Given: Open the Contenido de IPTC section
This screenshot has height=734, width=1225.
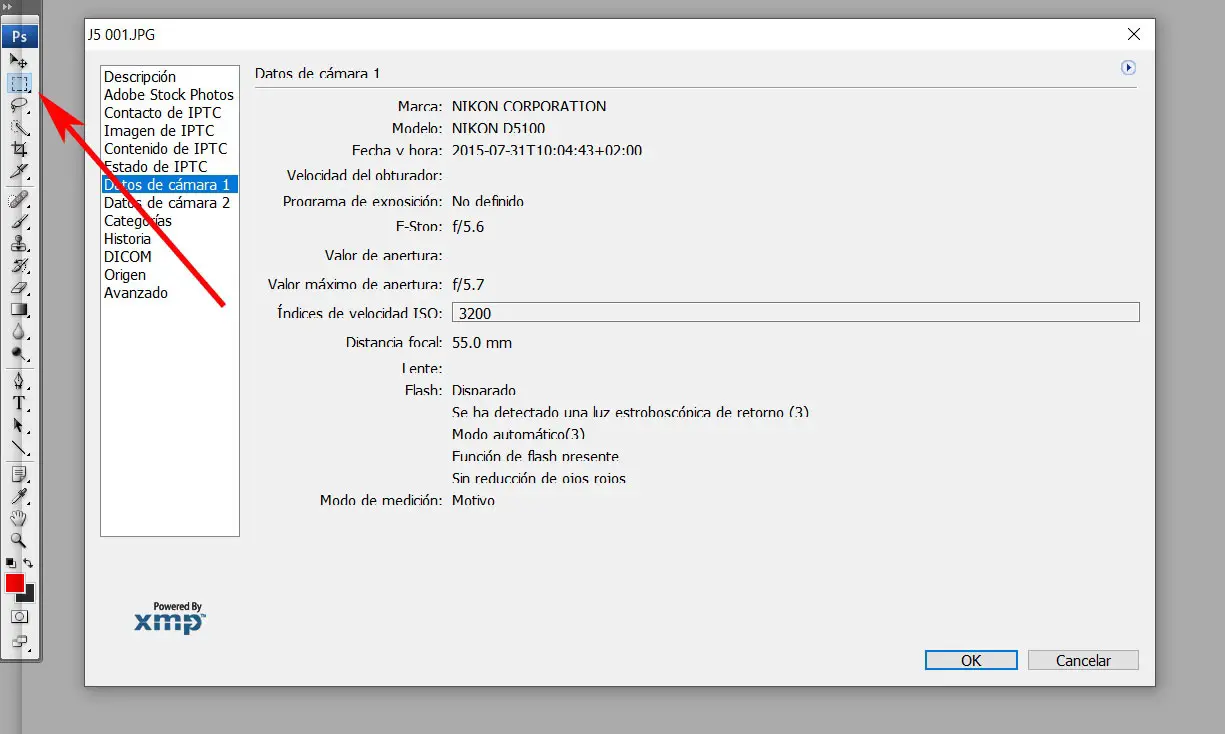Looking at the screenshot, I should pos(166,149).
